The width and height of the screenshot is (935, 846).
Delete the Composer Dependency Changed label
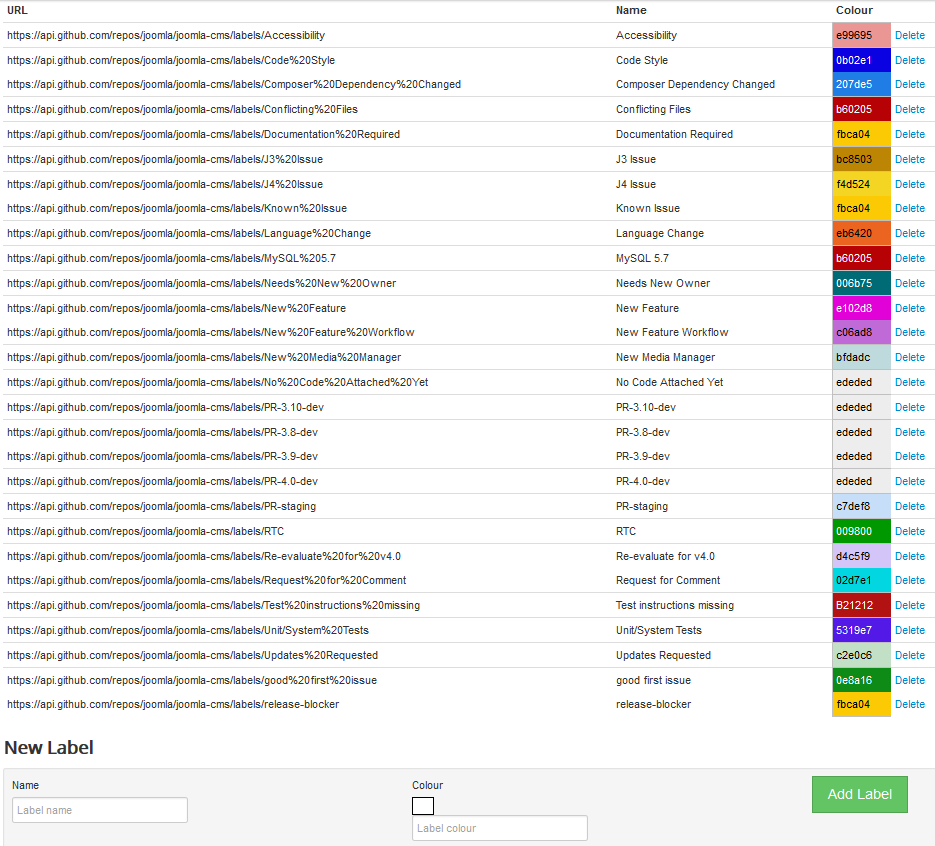[x=909, y=84]
